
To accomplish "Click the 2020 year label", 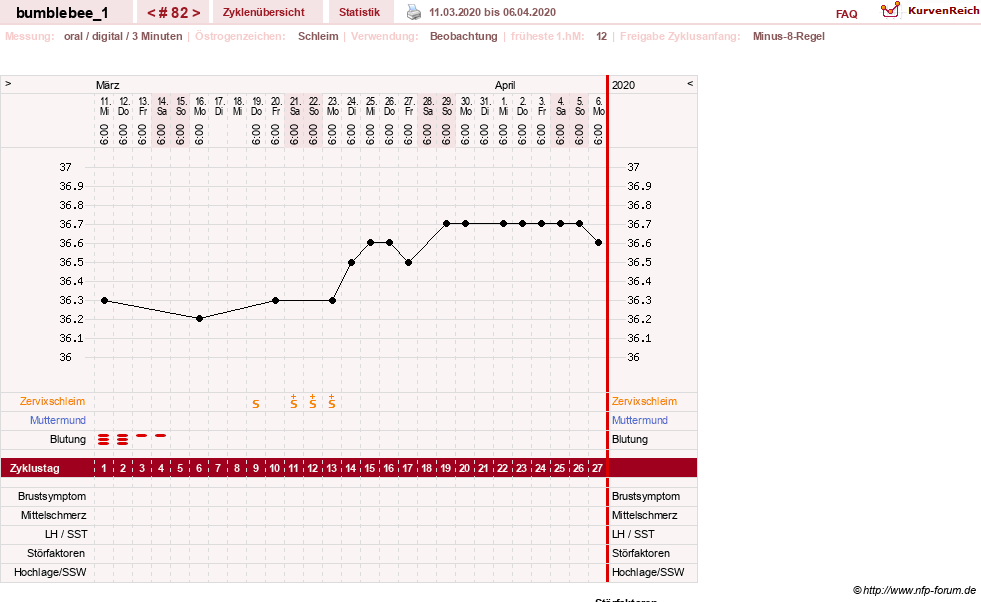I will (623, 85).
